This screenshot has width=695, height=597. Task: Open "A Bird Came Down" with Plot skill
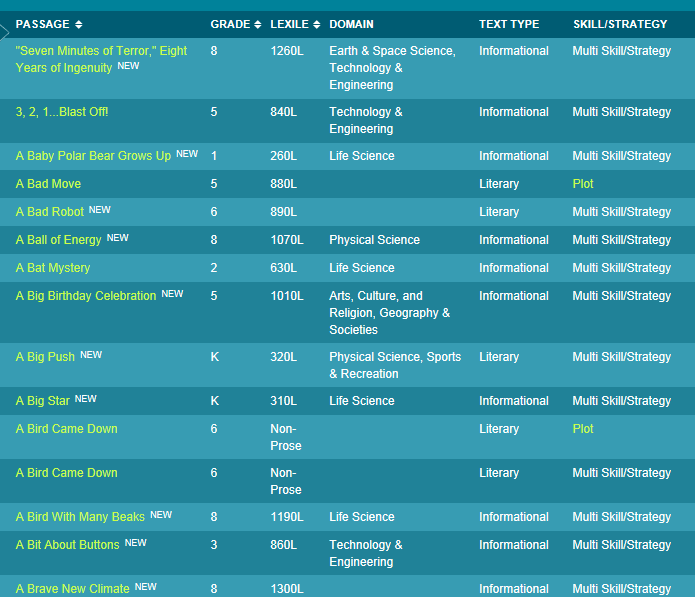tap(66, 429)
